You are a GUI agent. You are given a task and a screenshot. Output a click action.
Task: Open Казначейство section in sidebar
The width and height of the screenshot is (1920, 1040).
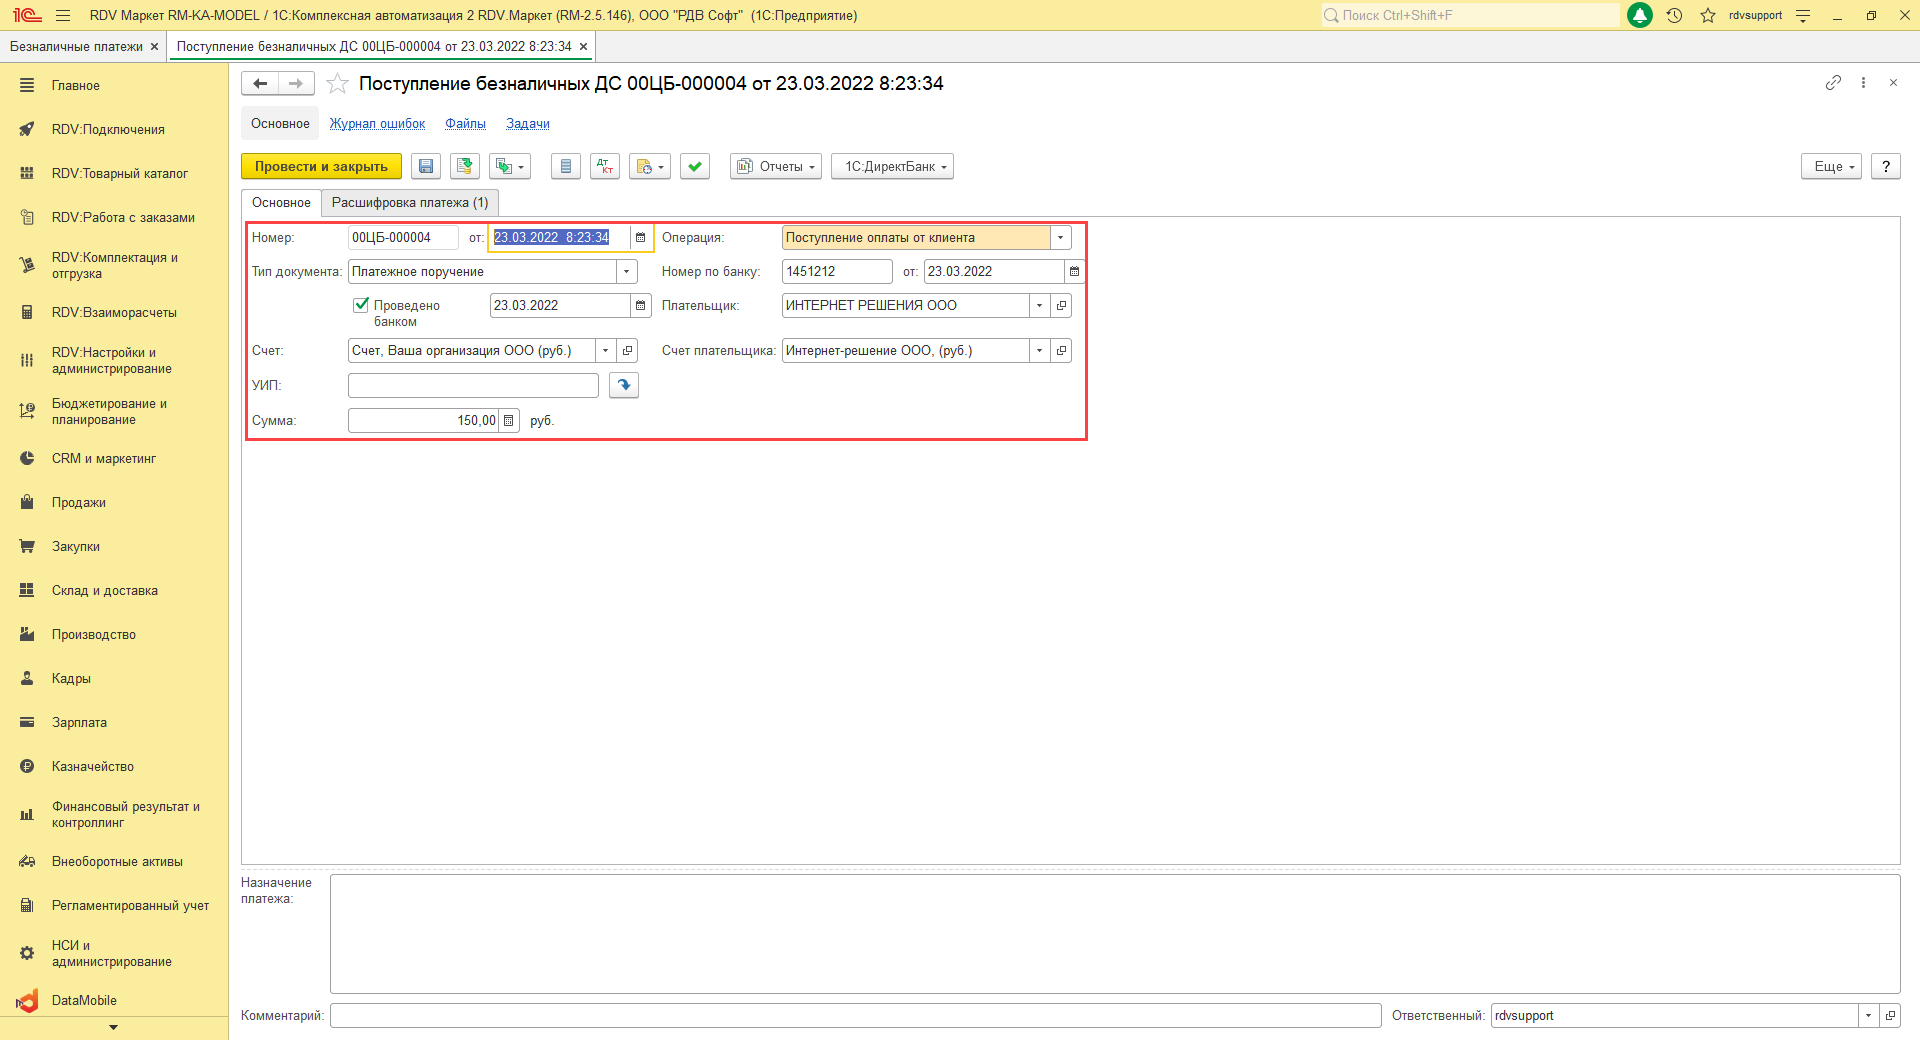93,767
